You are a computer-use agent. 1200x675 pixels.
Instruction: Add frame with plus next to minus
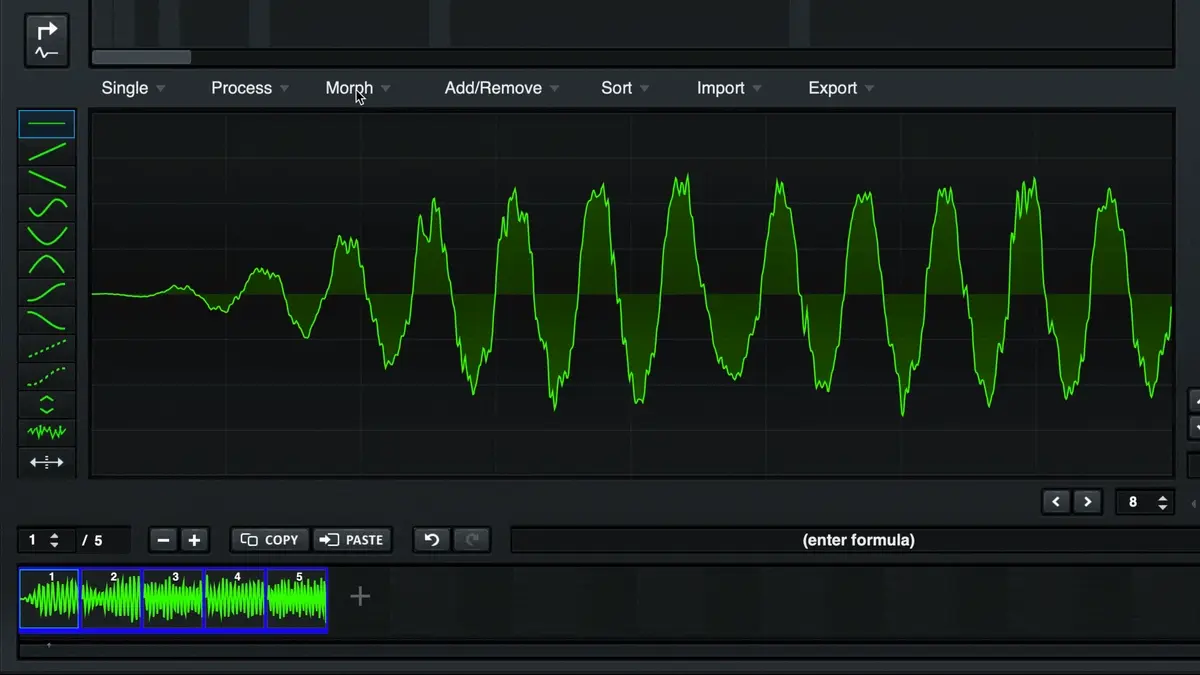coord(194,540)
